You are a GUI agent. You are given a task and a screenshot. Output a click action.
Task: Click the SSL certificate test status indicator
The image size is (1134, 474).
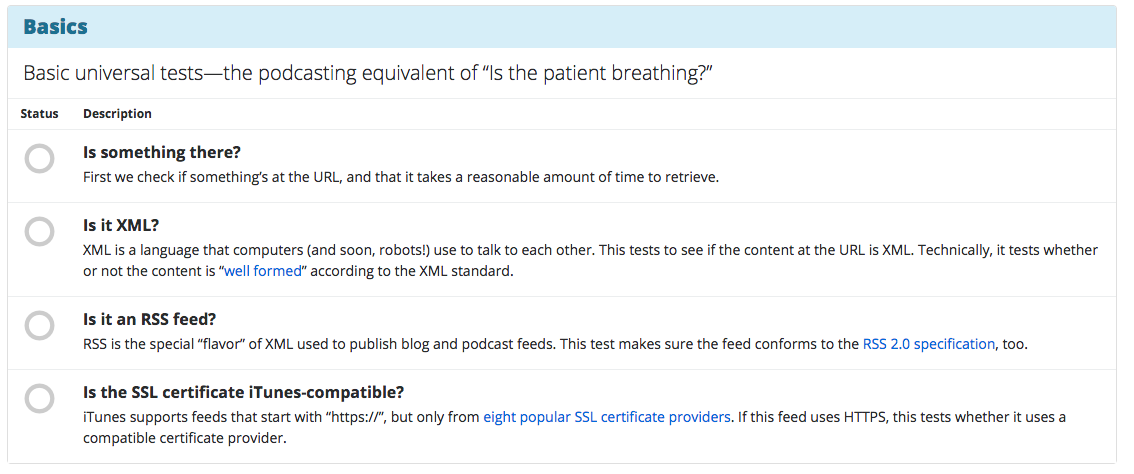[x=39, y=399]
